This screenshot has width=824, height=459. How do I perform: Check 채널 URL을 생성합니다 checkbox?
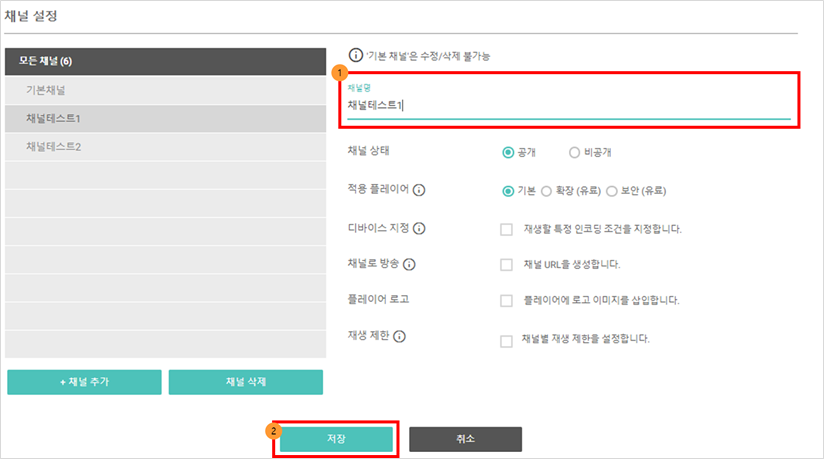(x=506, y=264)
